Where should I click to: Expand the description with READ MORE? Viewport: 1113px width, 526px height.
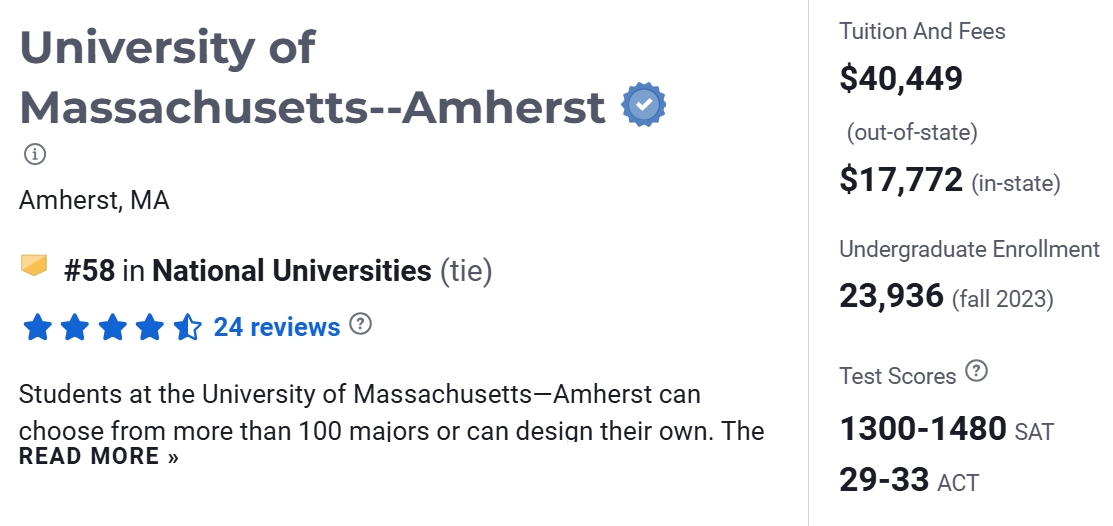click(x=99, y=457)
